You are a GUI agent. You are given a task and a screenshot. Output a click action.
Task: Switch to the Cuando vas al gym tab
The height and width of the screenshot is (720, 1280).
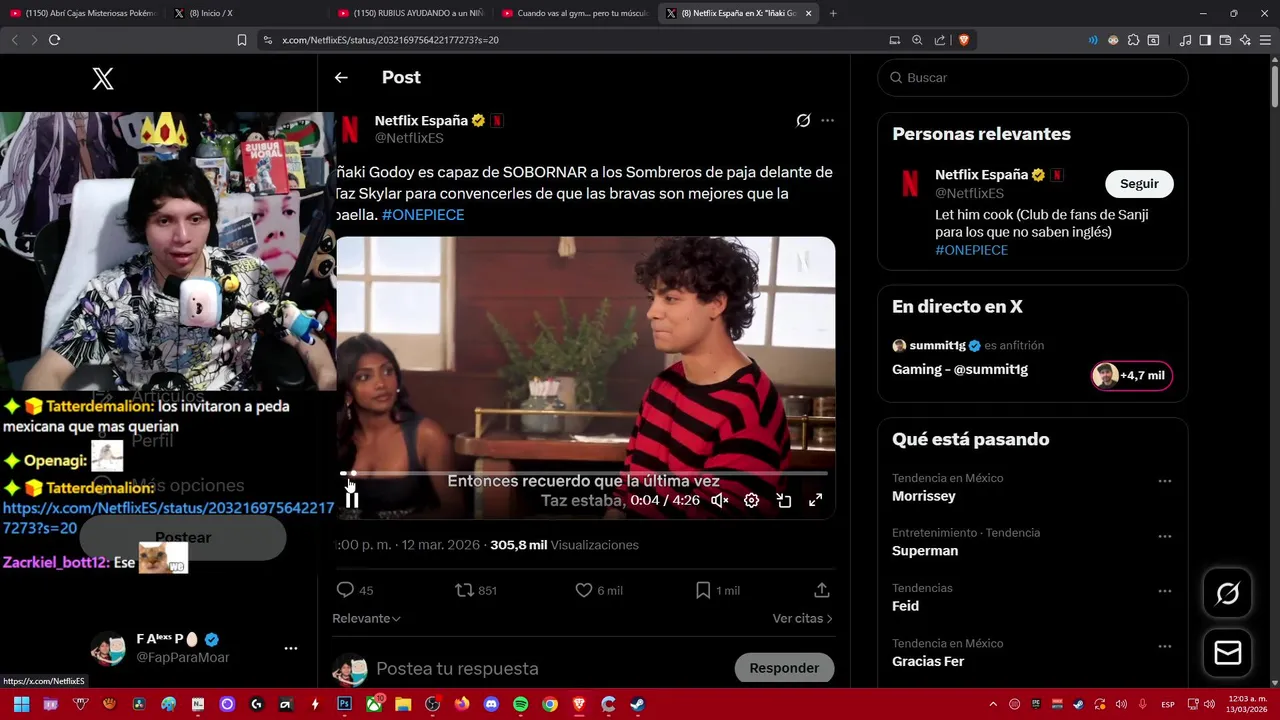pos(575,13)
